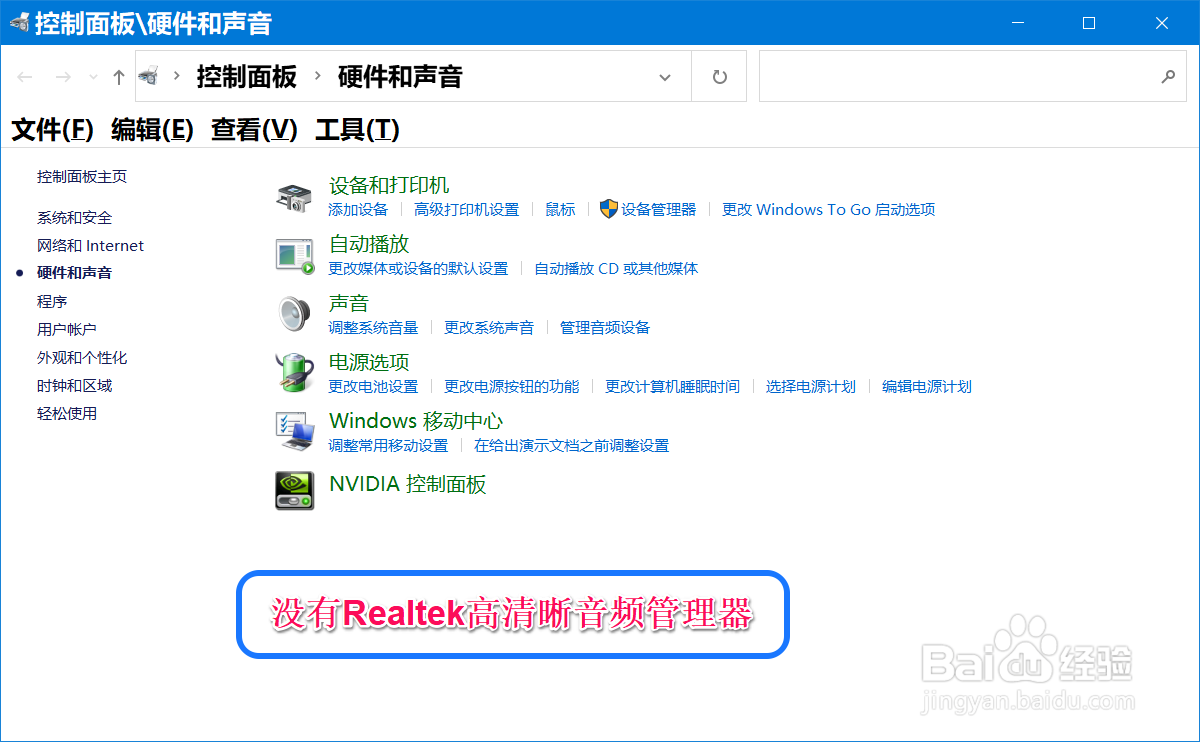The height and width of the screenshot is (742, 1200).
Task: Click 在给出演示文档之前调整设置 link
Action: pos(571,446)
